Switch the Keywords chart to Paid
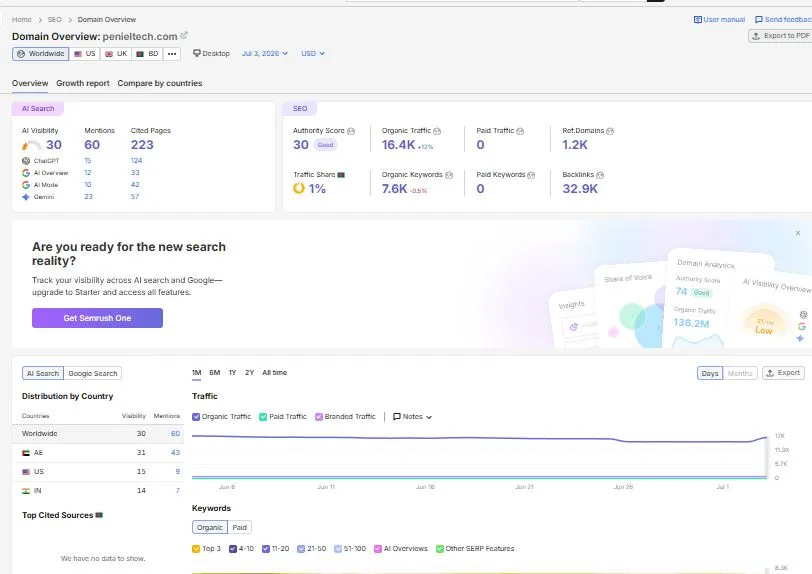Image resolution: width=812 pixels, height=574 pixels. [239, 527]
